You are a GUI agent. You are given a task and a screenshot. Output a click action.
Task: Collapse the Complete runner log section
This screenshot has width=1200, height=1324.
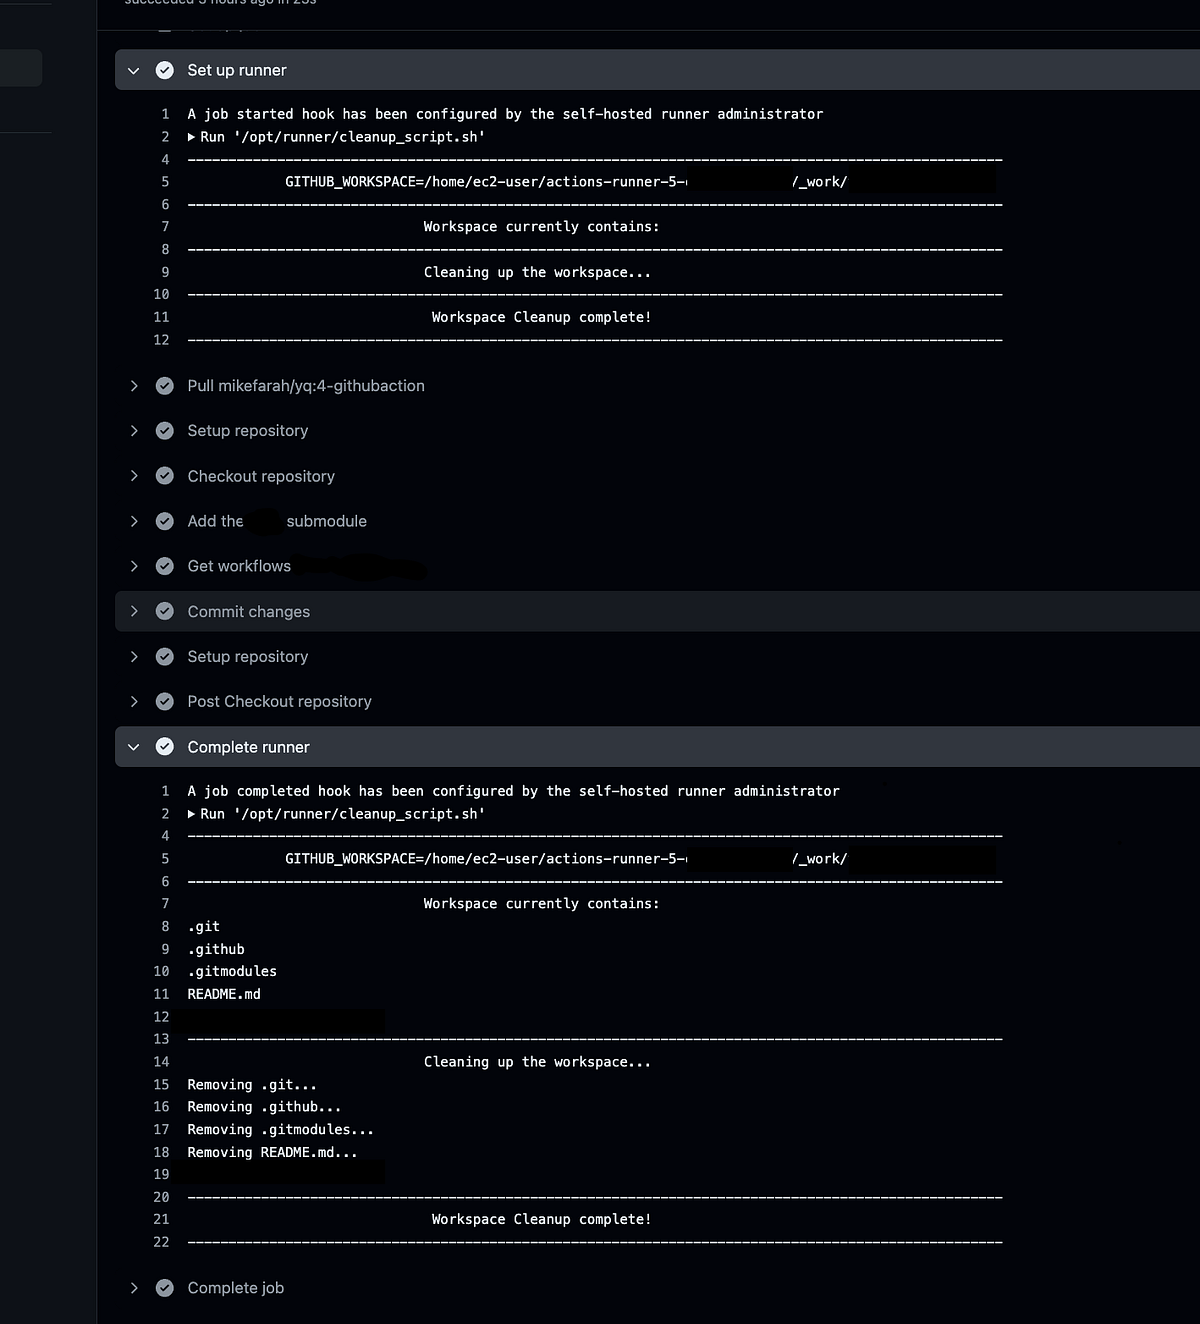(133, 746)
